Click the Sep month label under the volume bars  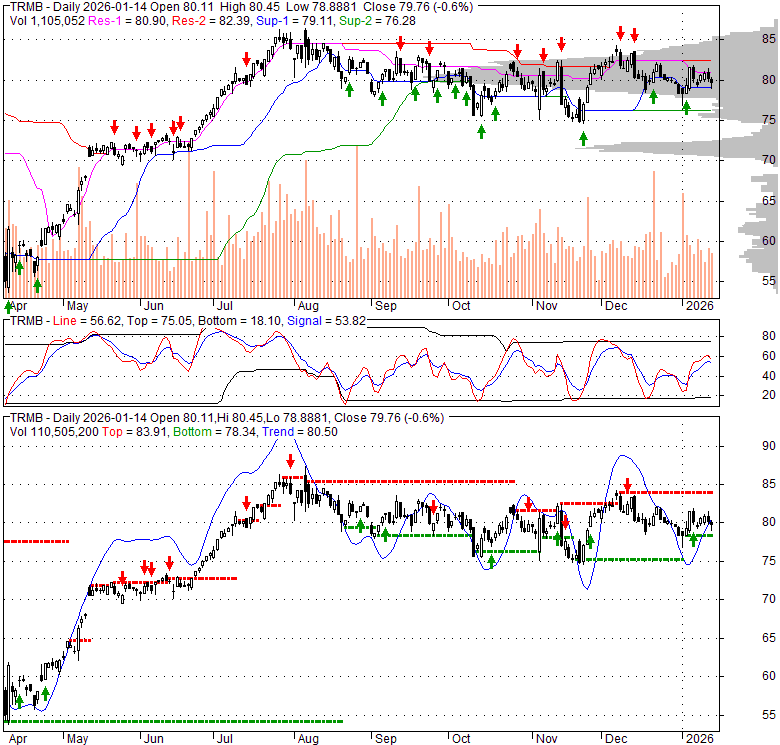pyautogui.click(x=386, y=305)
